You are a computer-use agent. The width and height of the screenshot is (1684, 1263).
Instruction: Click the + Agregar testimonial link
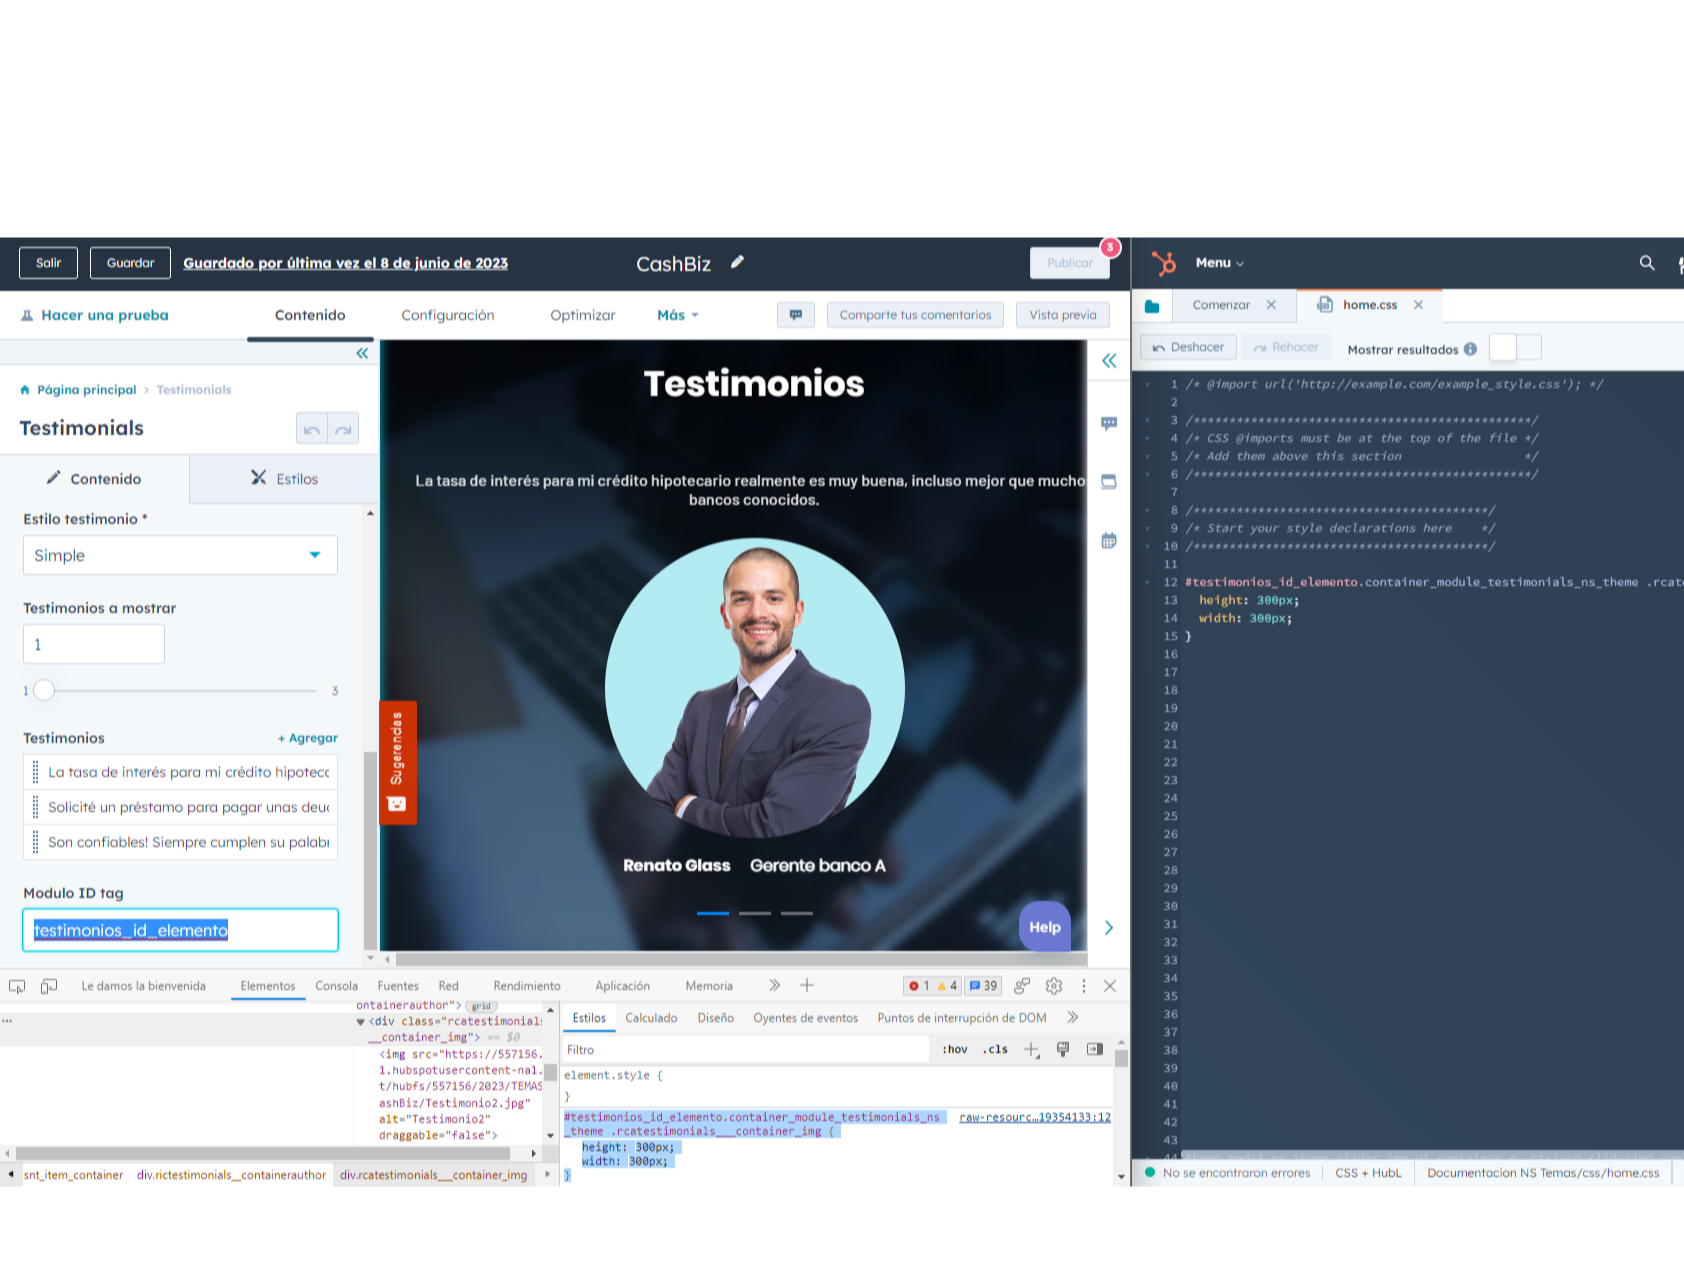click(x=308, y=738)
